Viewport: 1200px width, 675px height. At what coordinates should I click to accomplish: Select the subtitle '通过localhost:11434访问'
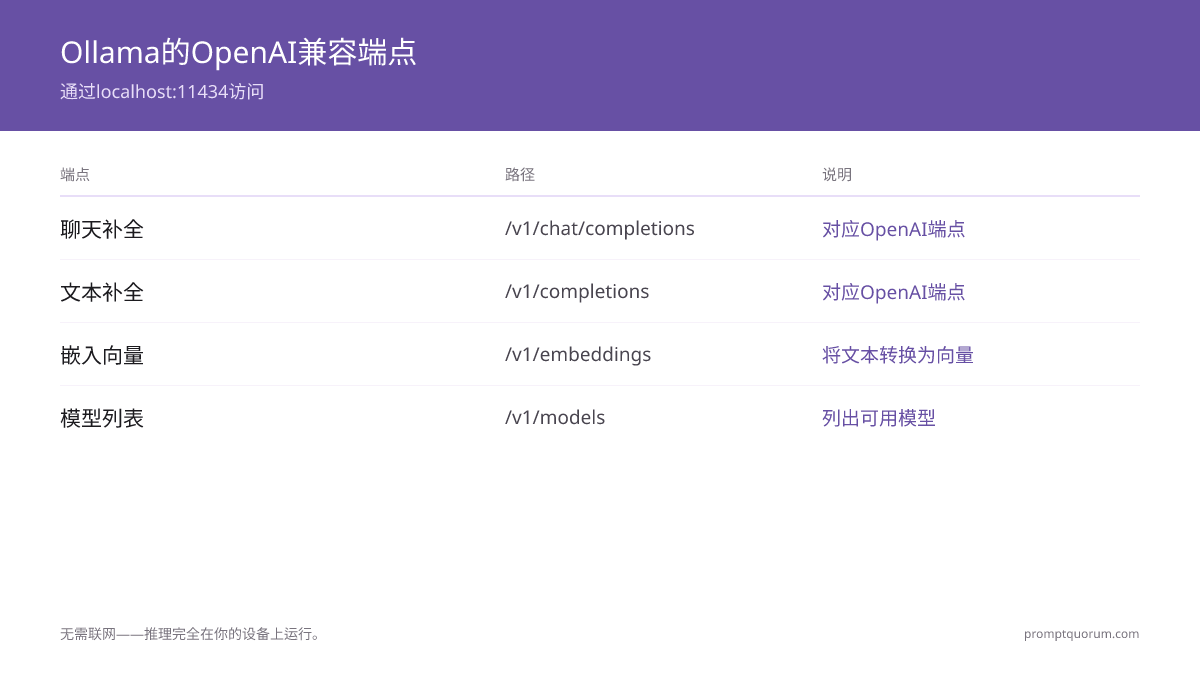[x=162, y=92]
